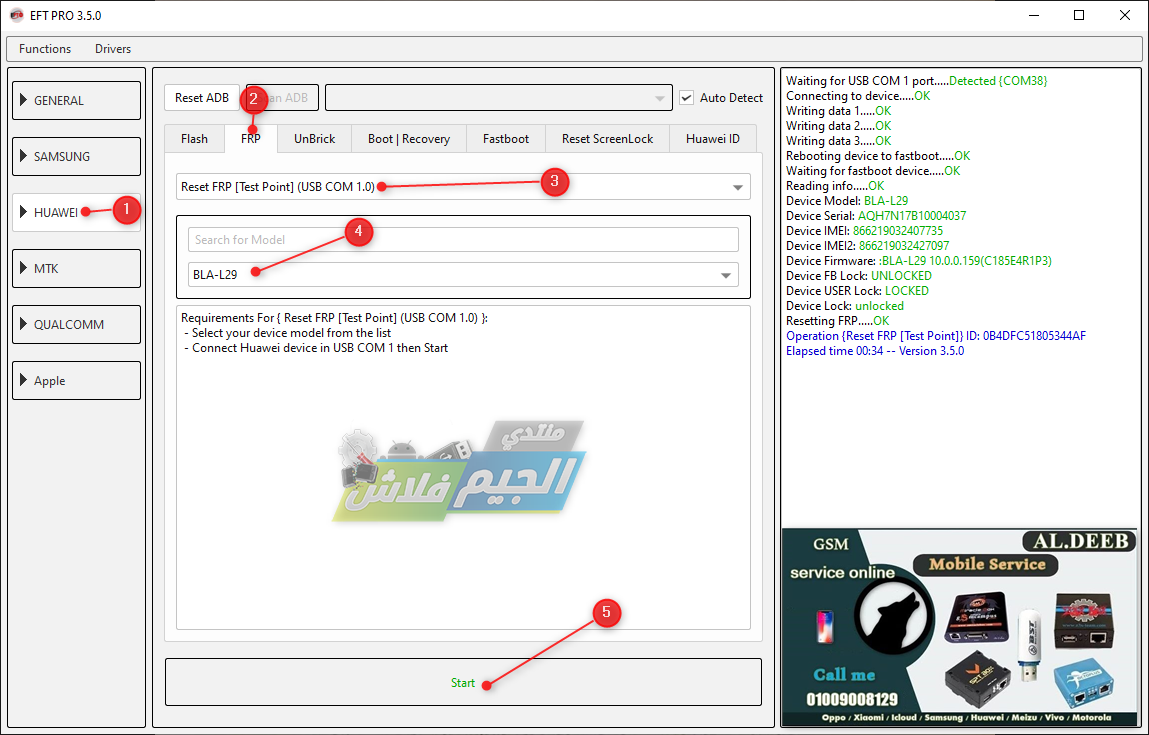The width and height of the screenshot is (1149, 735).
Task: Expand the HUAWEI section
Action: coord(76,213)
